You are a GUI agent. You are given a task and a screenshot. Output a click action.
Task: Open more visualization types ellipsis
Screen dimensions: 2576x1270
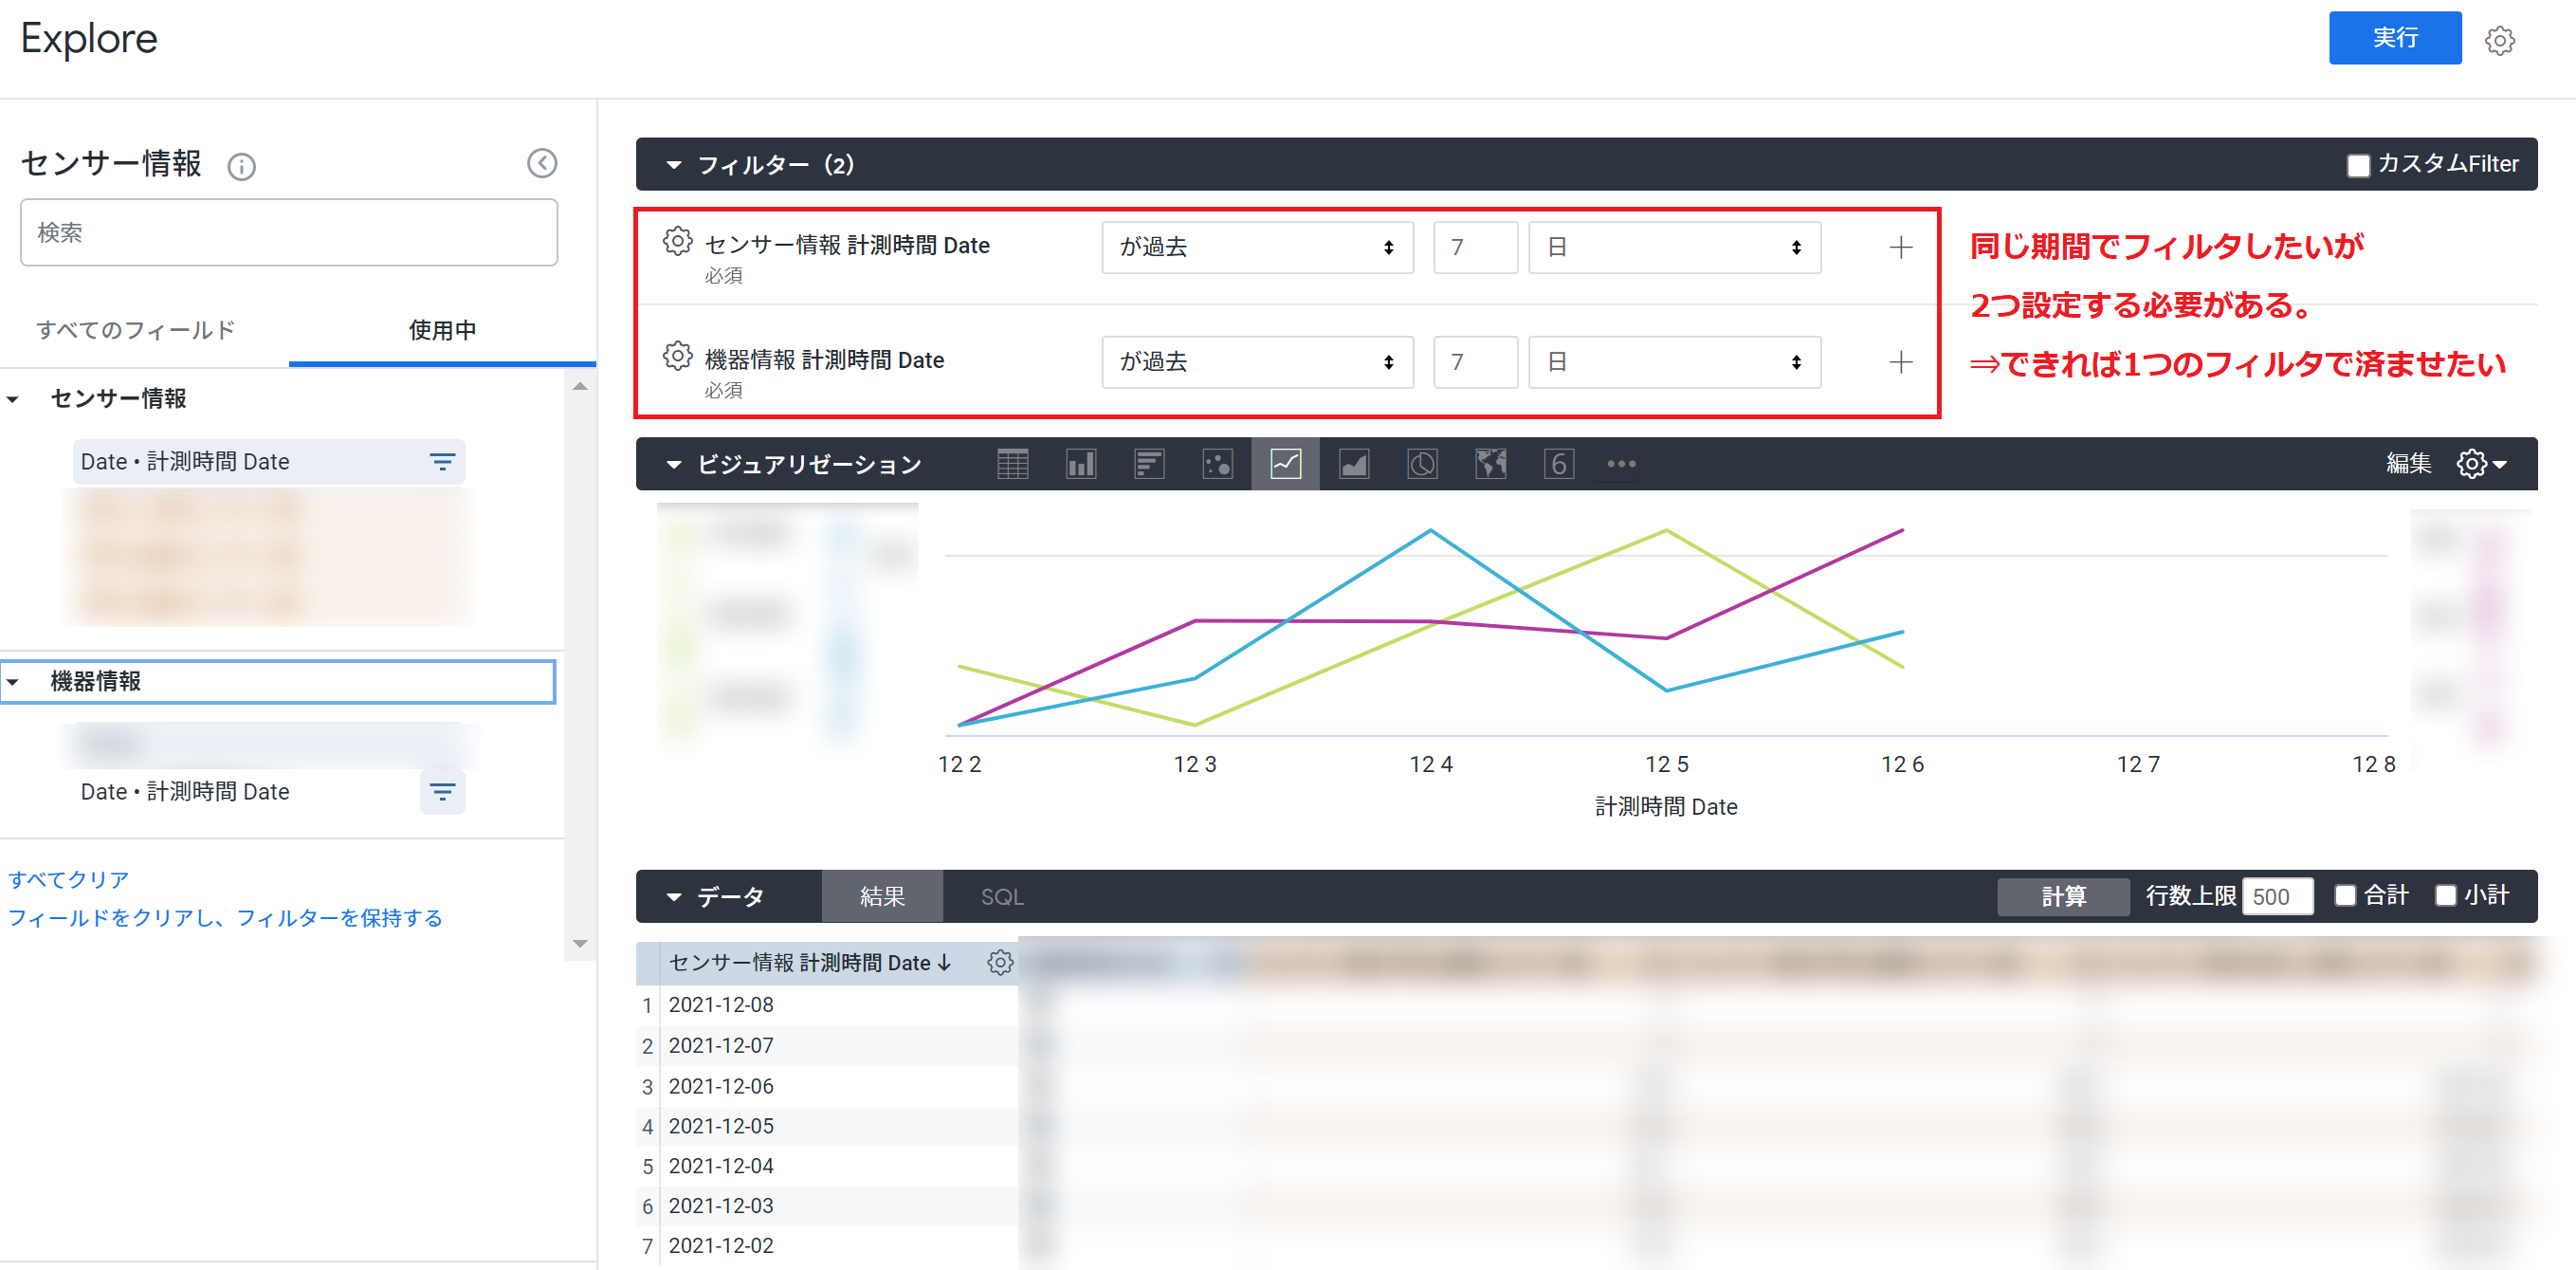coord(1621,464)
